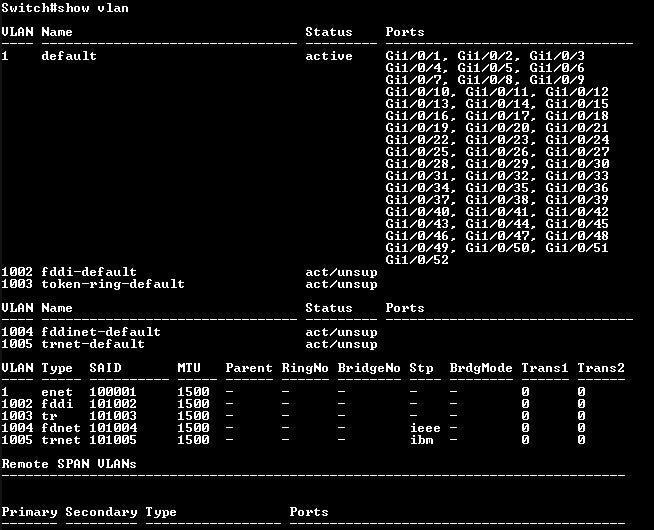The image size is (654, 530).
Task: Select the 'fddinet-default' VLAN name
Action: (101, 332)
